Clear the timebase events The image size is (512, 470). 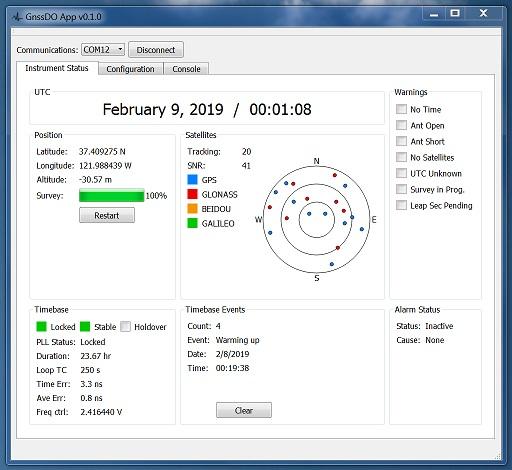pos(244,410)
